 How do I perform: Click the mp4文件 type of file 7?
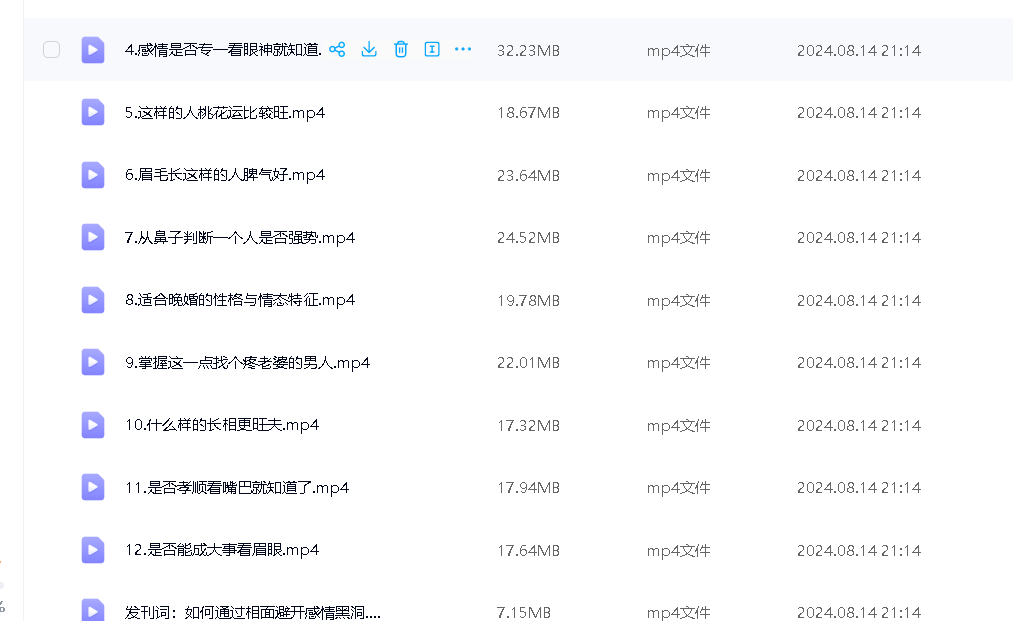(x=678, y=238)
